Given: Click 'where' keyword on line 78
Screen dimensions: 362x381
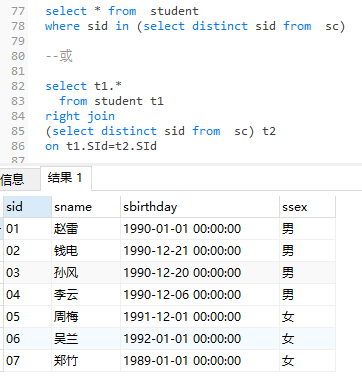Looking at the screenshot, I should click(62, 26).
